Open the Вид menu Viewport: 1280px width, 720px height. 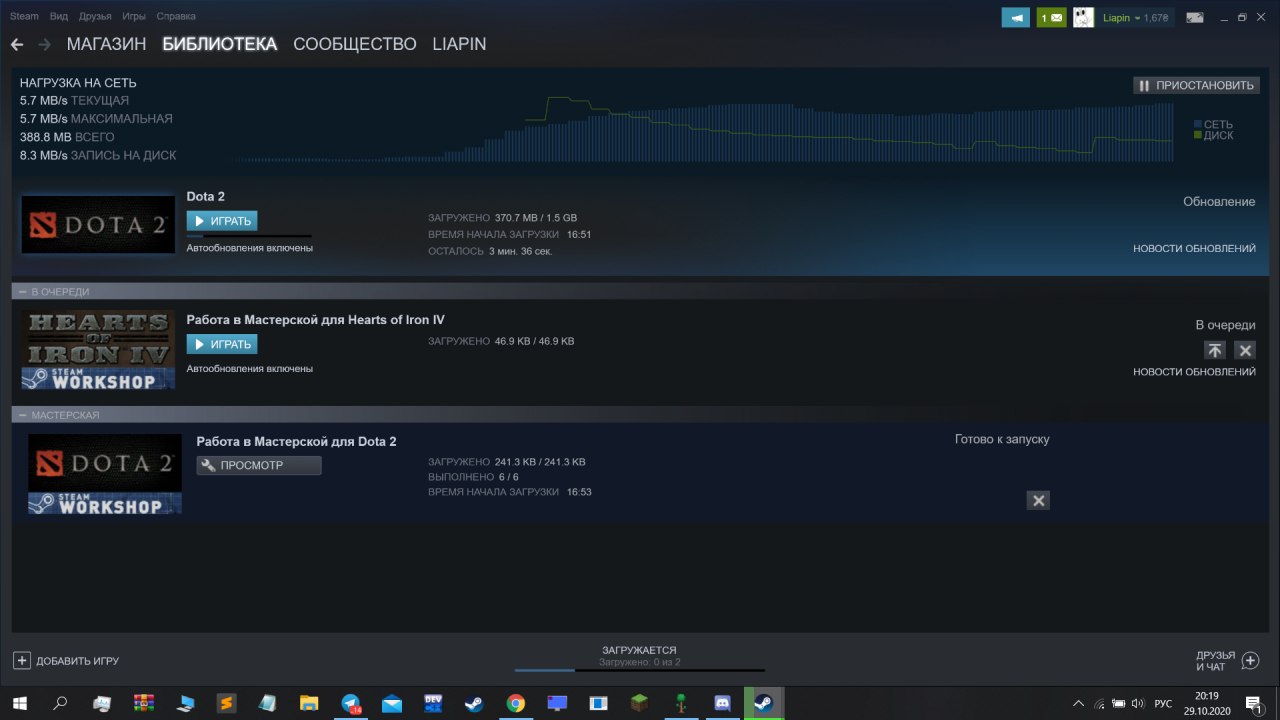59,16
